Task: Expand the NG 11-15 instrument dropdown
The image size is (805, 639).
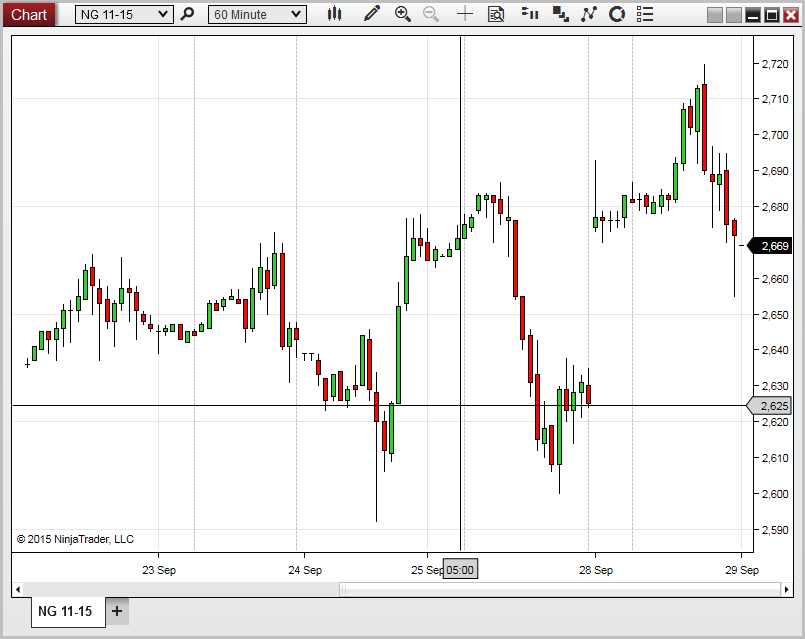Action: tap(124, 14)
